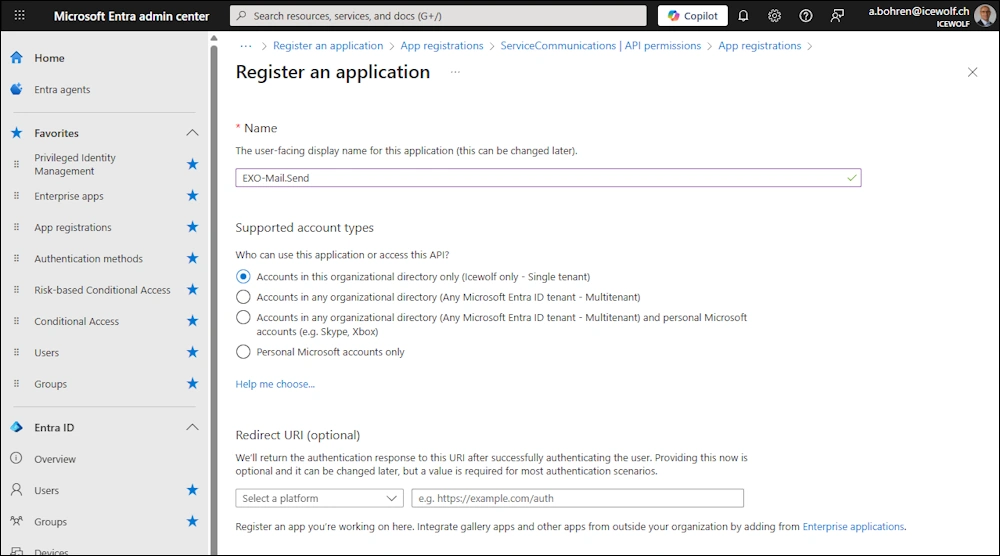The height and width of the screenshot is (556, 1000).
Task: Click the sidebar vertical scrollbar
Action: click(x=212, y=300)
